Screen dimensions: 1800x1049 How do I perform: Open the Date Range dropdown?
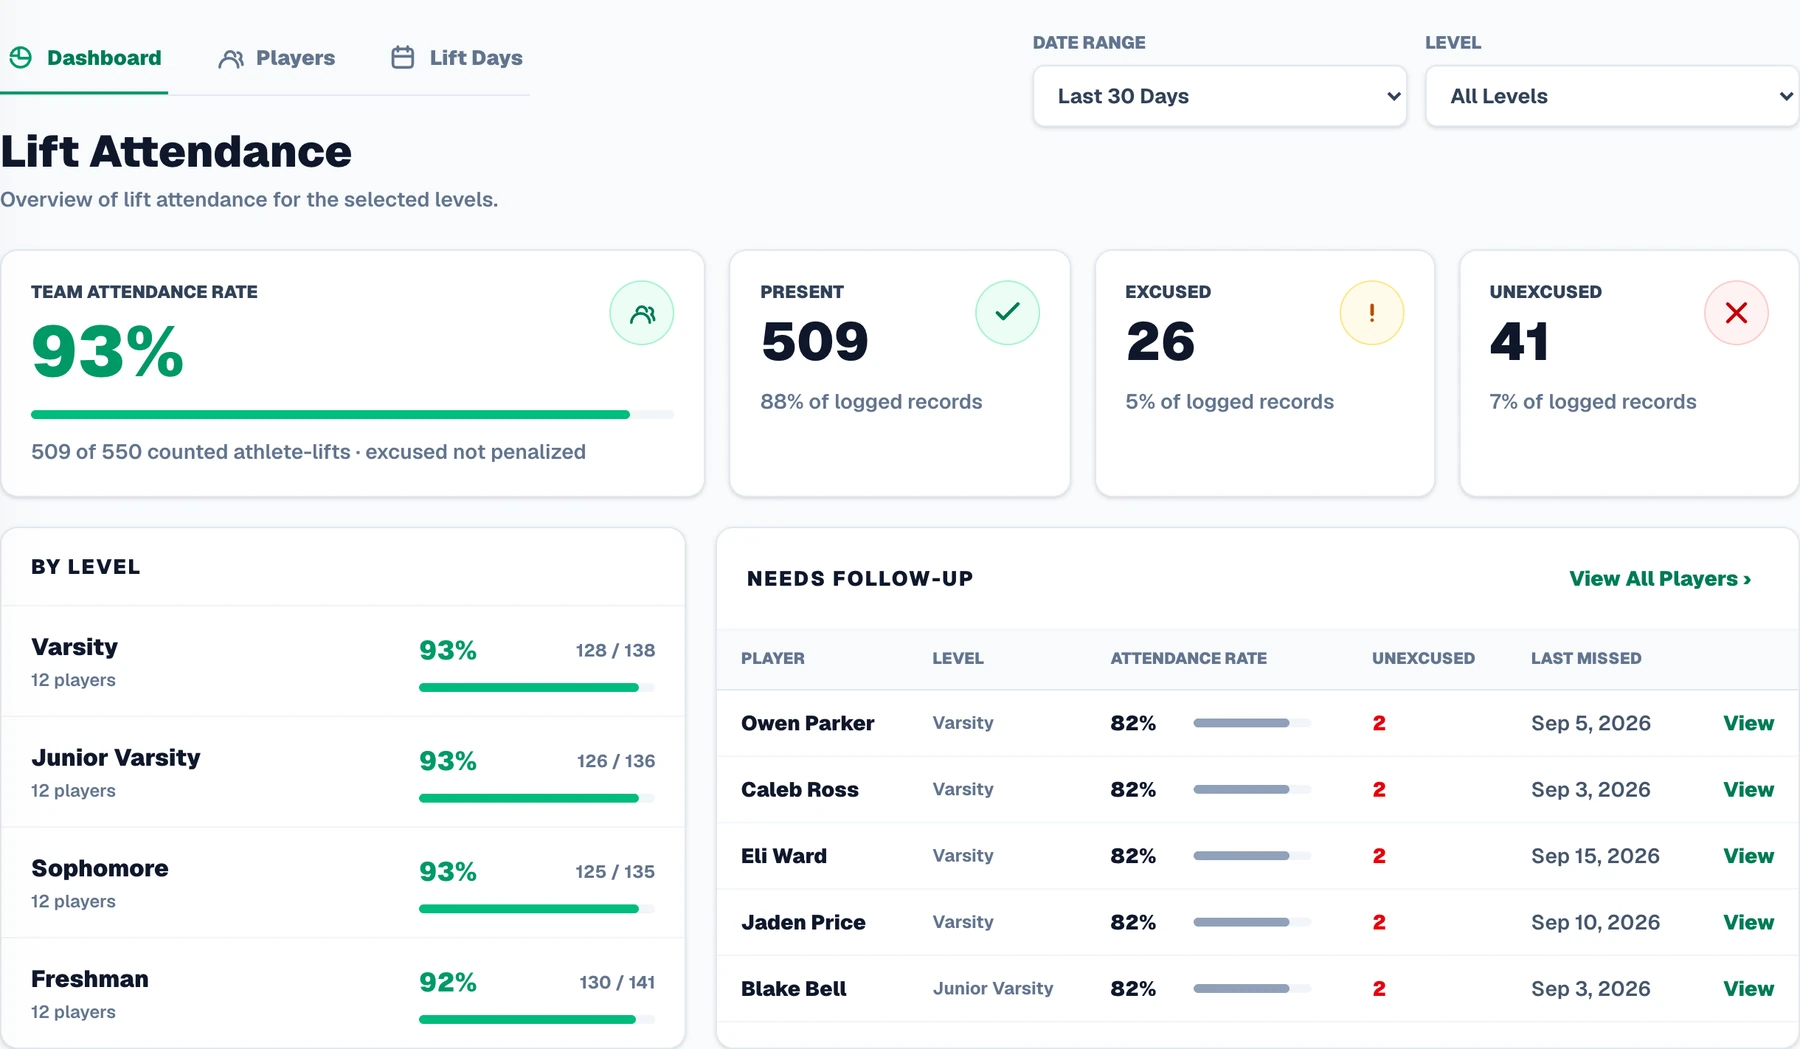1220,96
